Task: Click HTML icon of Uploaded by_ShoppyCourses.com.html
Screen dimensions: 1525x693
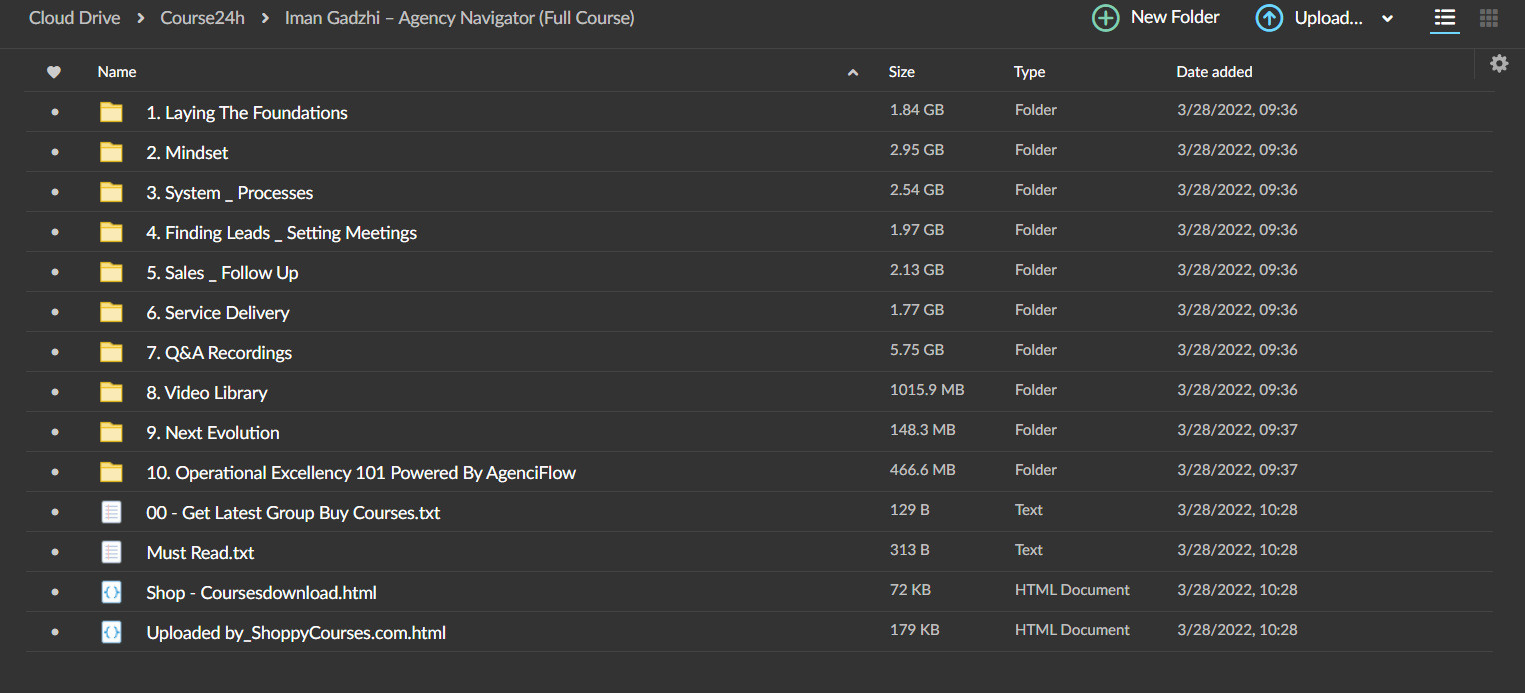Action: point(111,632)
